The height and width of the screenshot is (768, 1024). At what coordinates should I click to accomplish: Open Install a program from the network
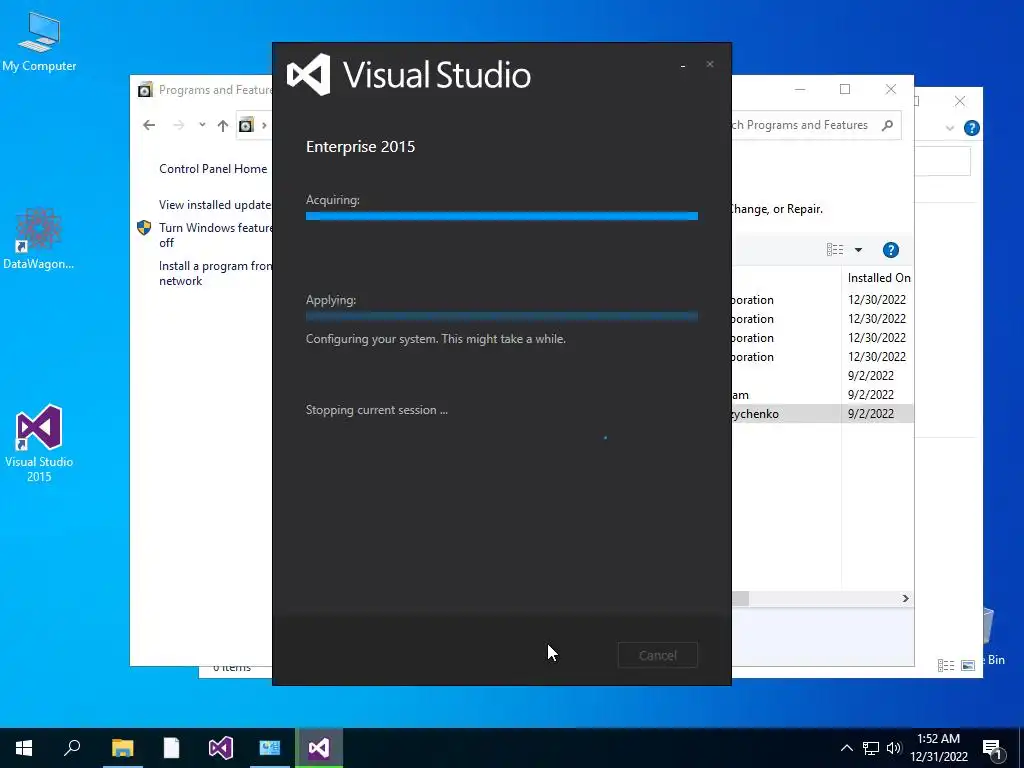point(215,273)
